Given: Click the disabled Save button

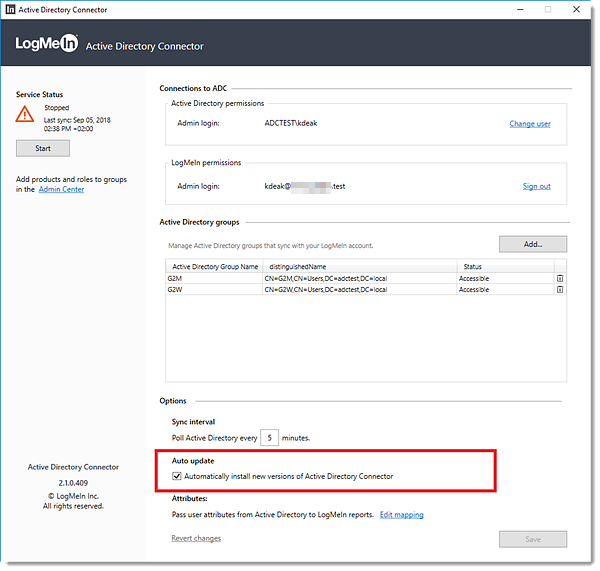Looking at the screenshot, I should click(533, 539).
